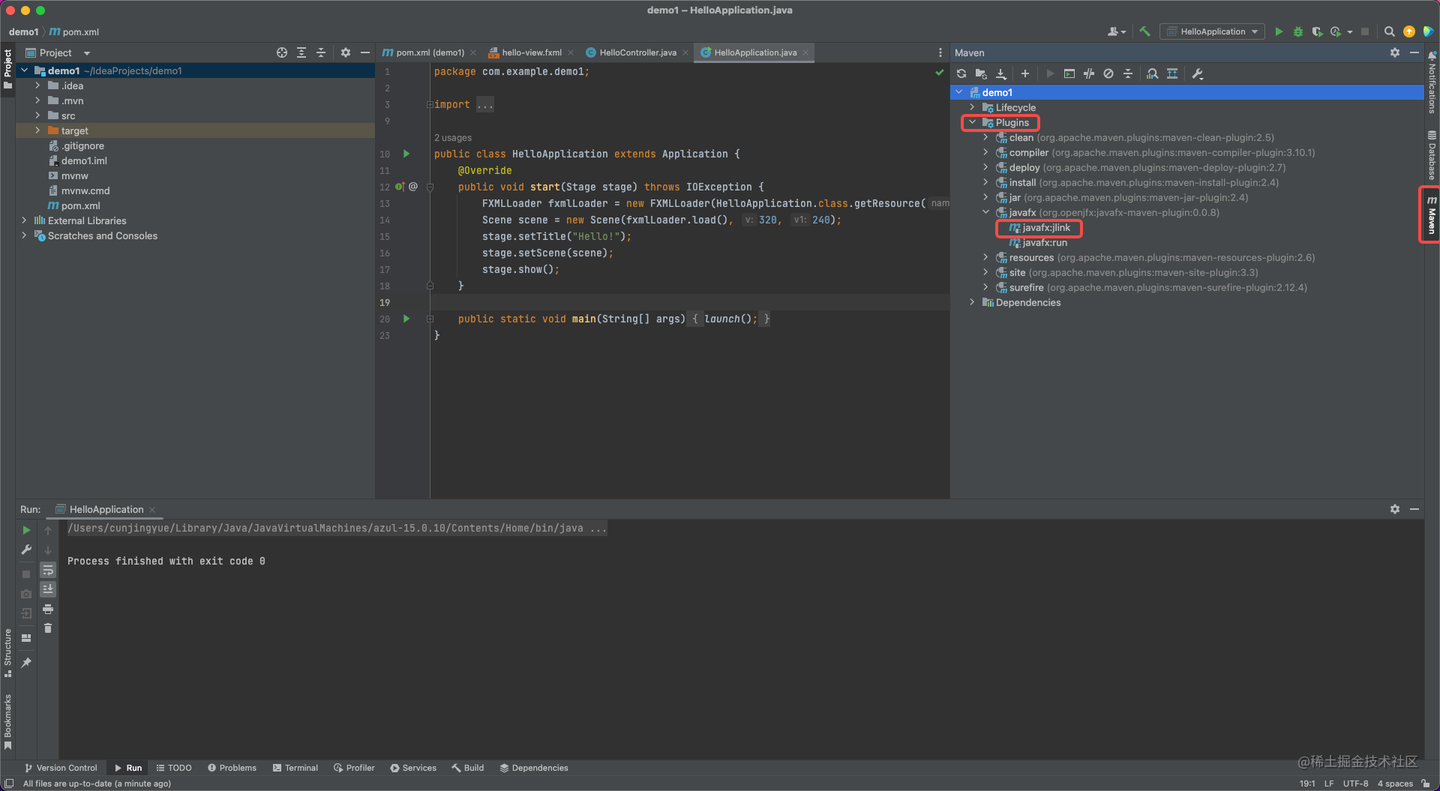The width and height of the screenshot is (1440, 791).
Task: Open the Terminal tool window tab
Action: [295, 768]
